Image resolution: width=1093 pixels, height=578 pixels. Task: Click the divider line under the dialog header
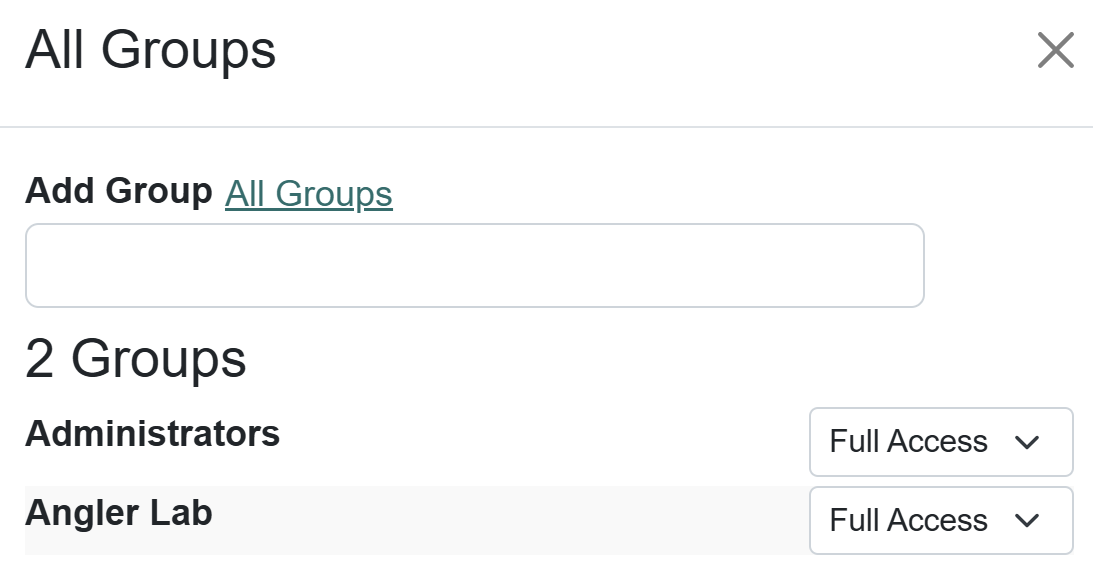point(546,127)
